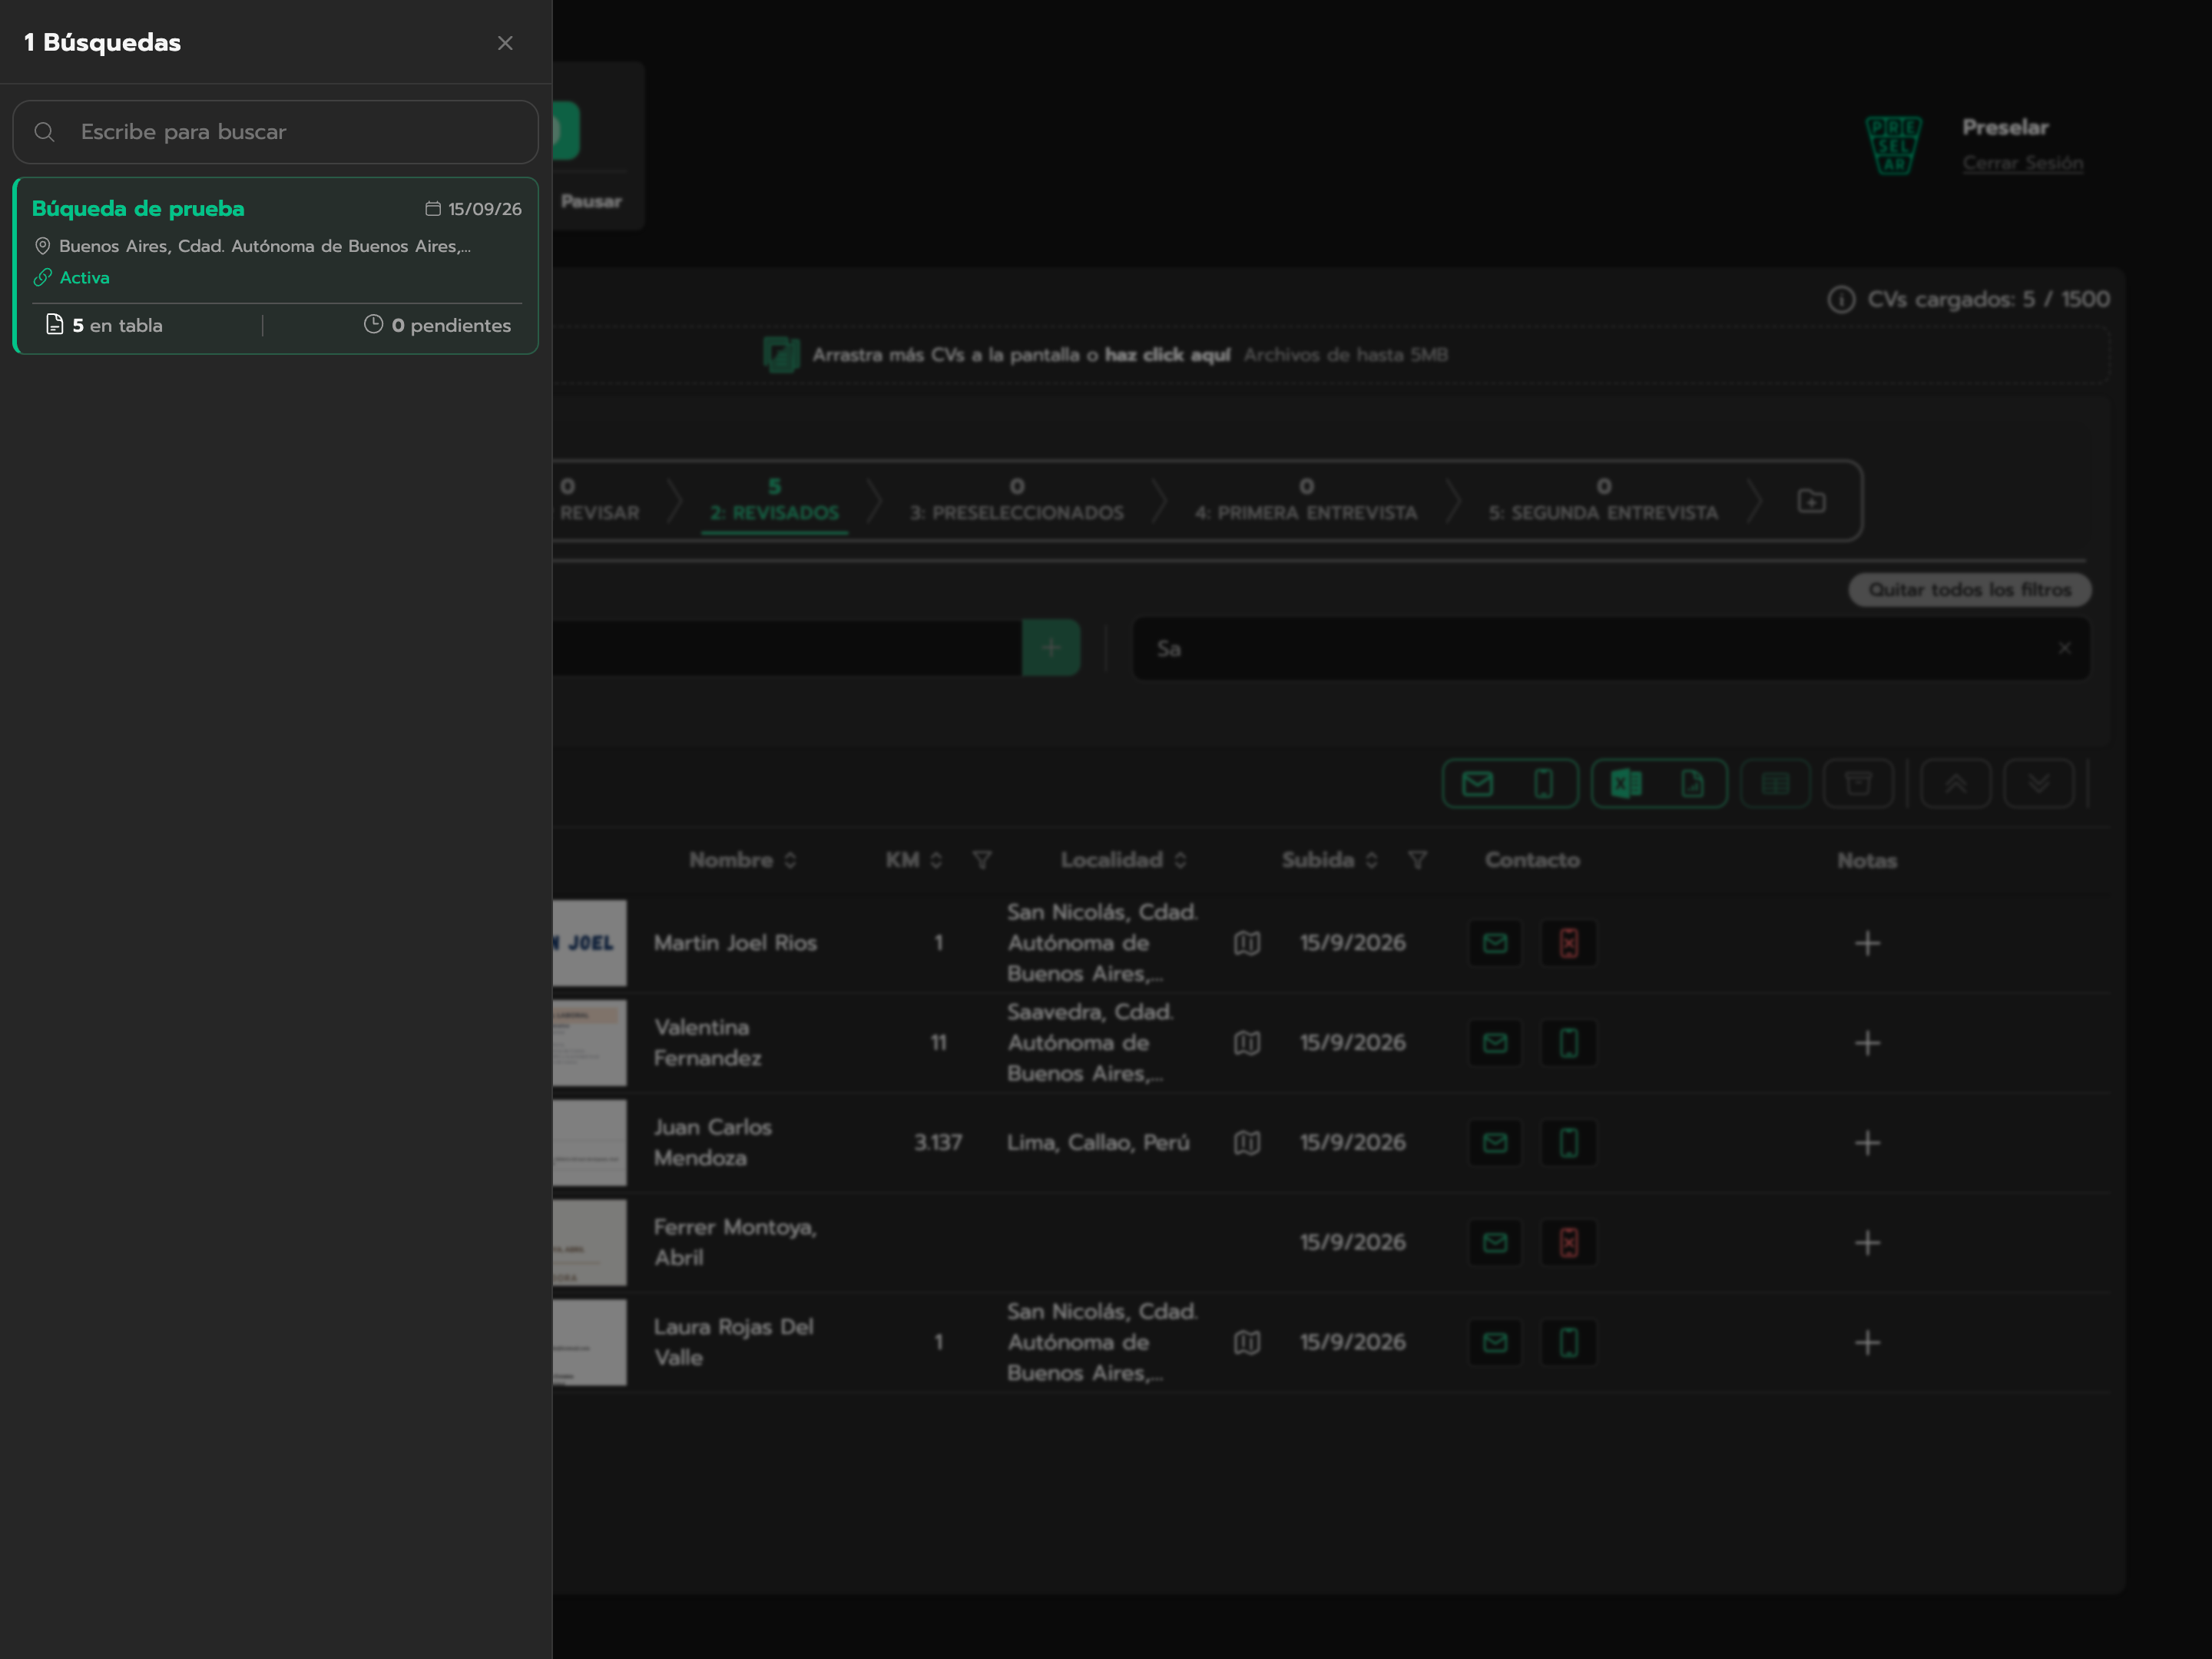Click the bulk email envelope toolbar icon
The width and height of the screenshot is (2212, 1659).
coord(1477,783)
